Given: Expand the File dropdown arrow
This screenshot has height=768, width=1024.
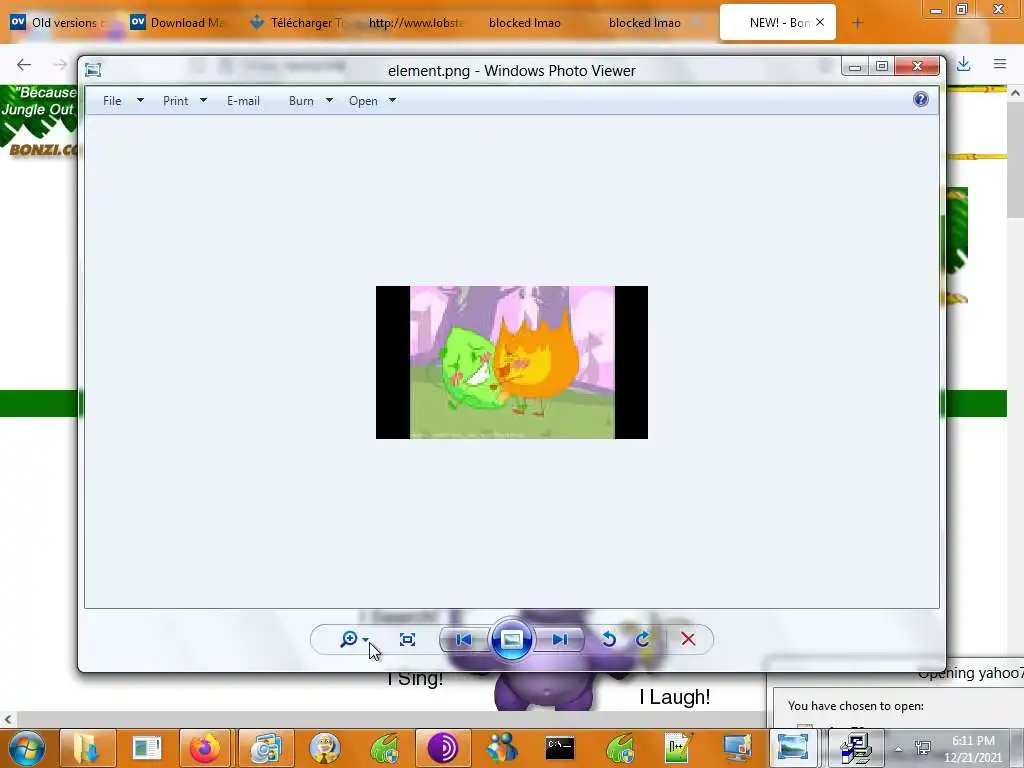Looking at the screenshot, I should pyautogui.click(x=140, y=101).
